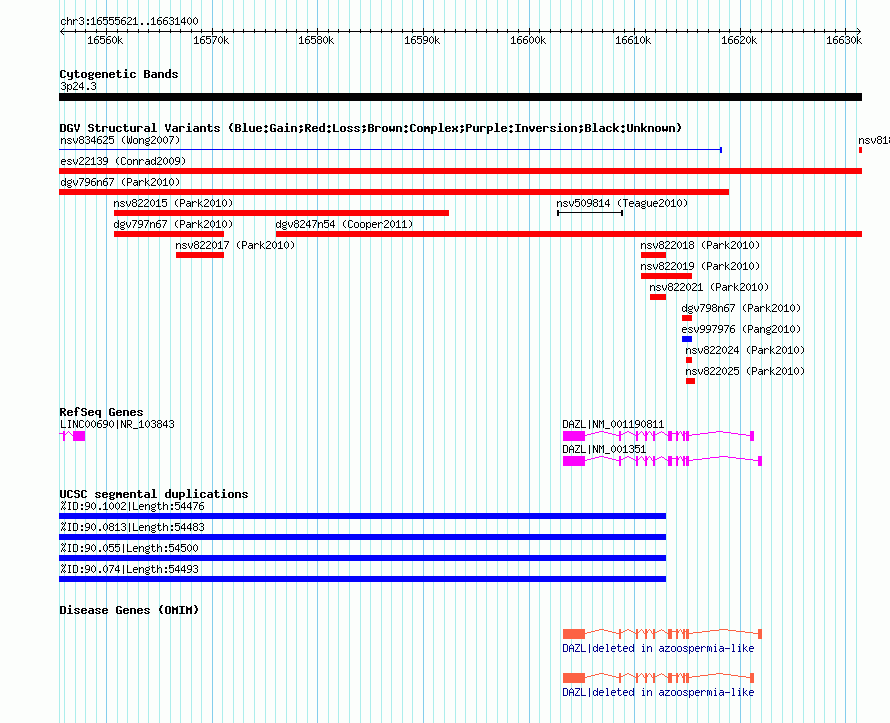The height and width of the screenshot is (723, 890).
Task: Click the upper orange DAZL OMIM gene model
Action: pyautogui.click(x=662, y=634)
